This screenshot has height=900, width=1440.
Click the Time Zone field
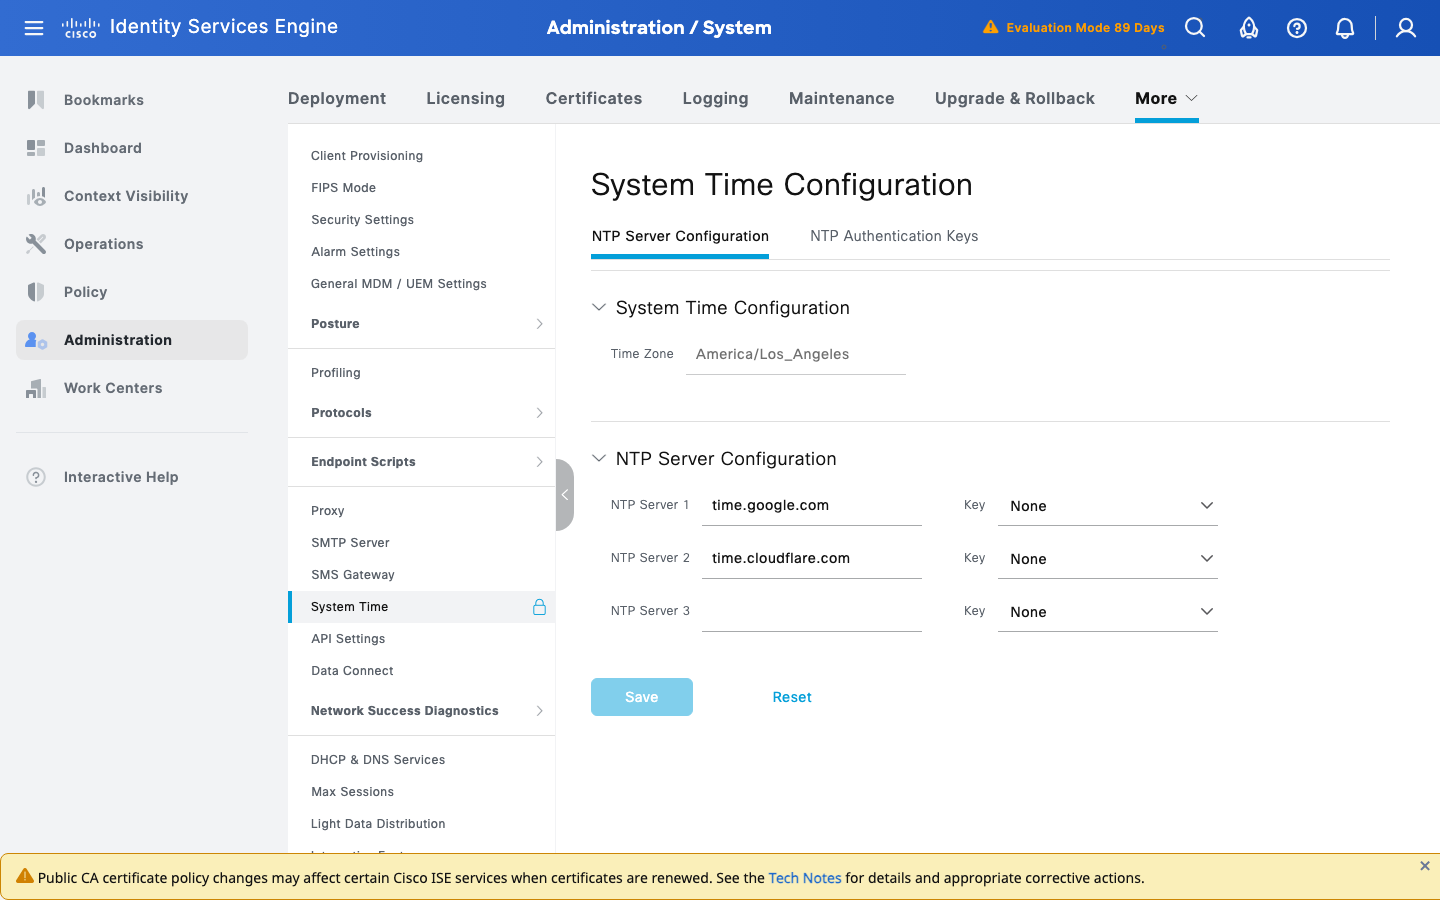(x=796, y=355)
